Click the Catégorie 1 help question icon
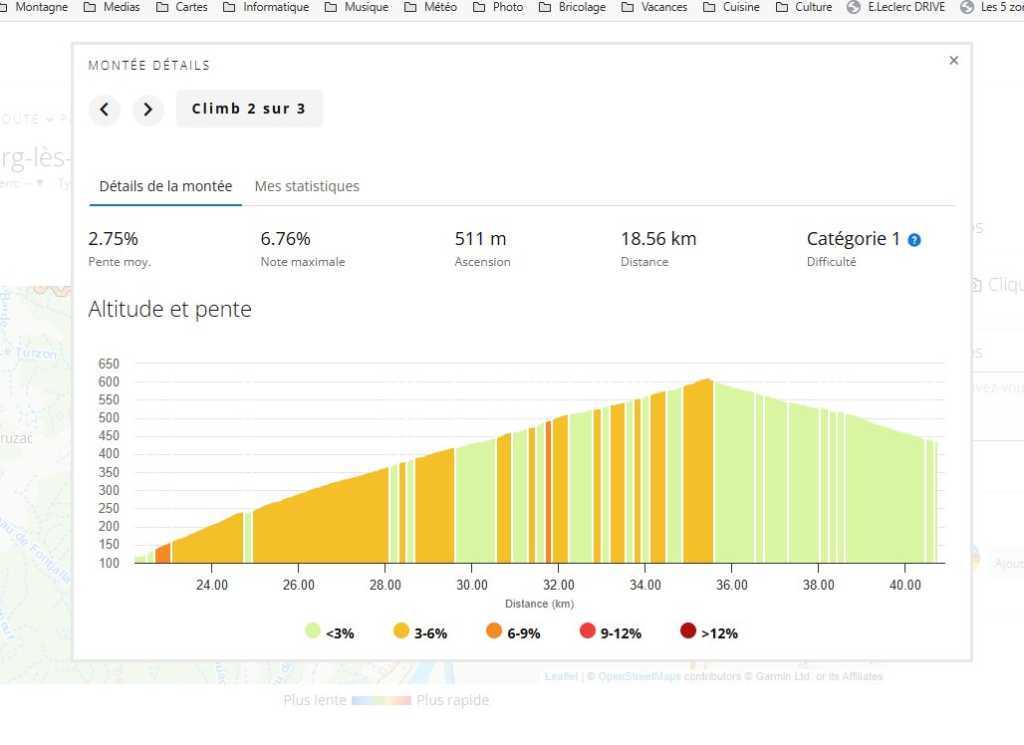The width and height of the screenshot is (1024, 745). point(914,240)
